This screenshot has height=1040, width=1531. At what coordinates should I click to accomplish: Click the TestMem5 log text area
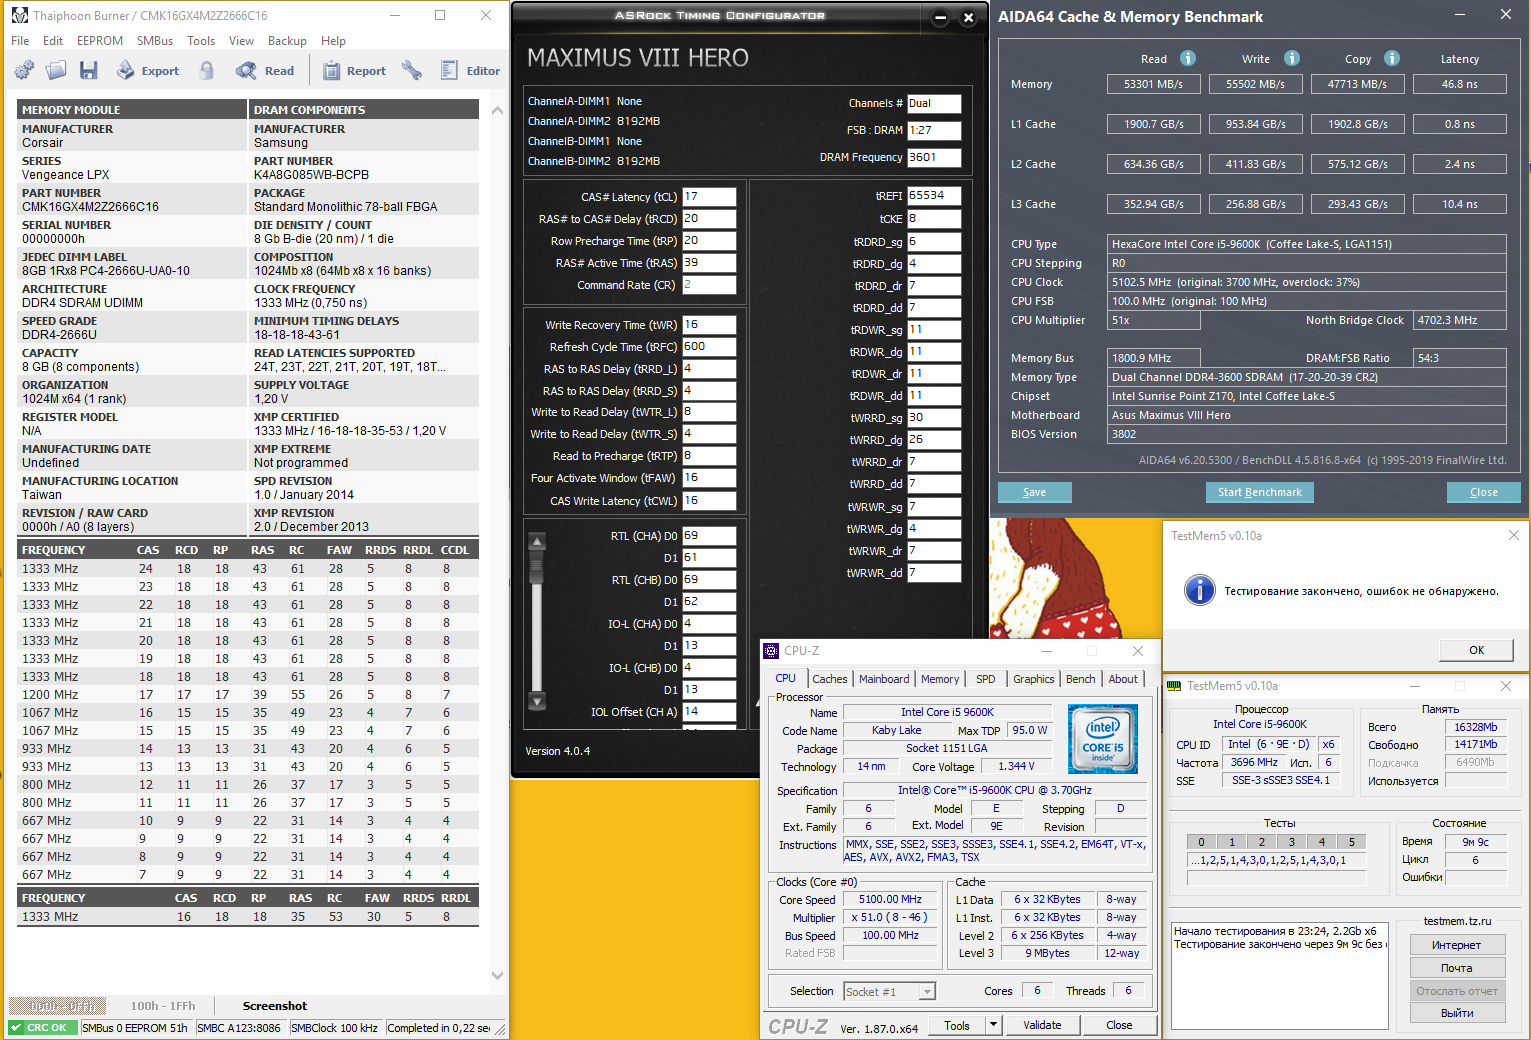pyautogui.click(x=1279, y=976)
